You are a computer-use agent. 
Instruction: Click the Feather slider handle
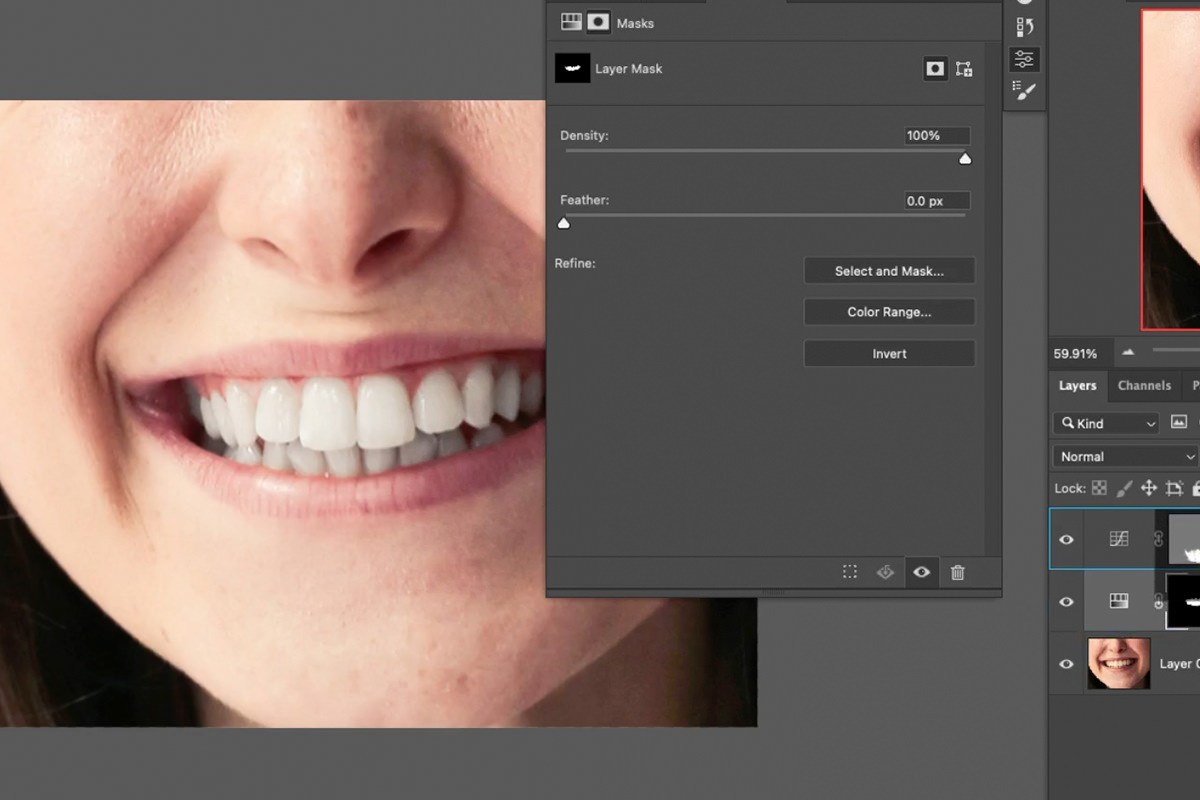(564, 222)
